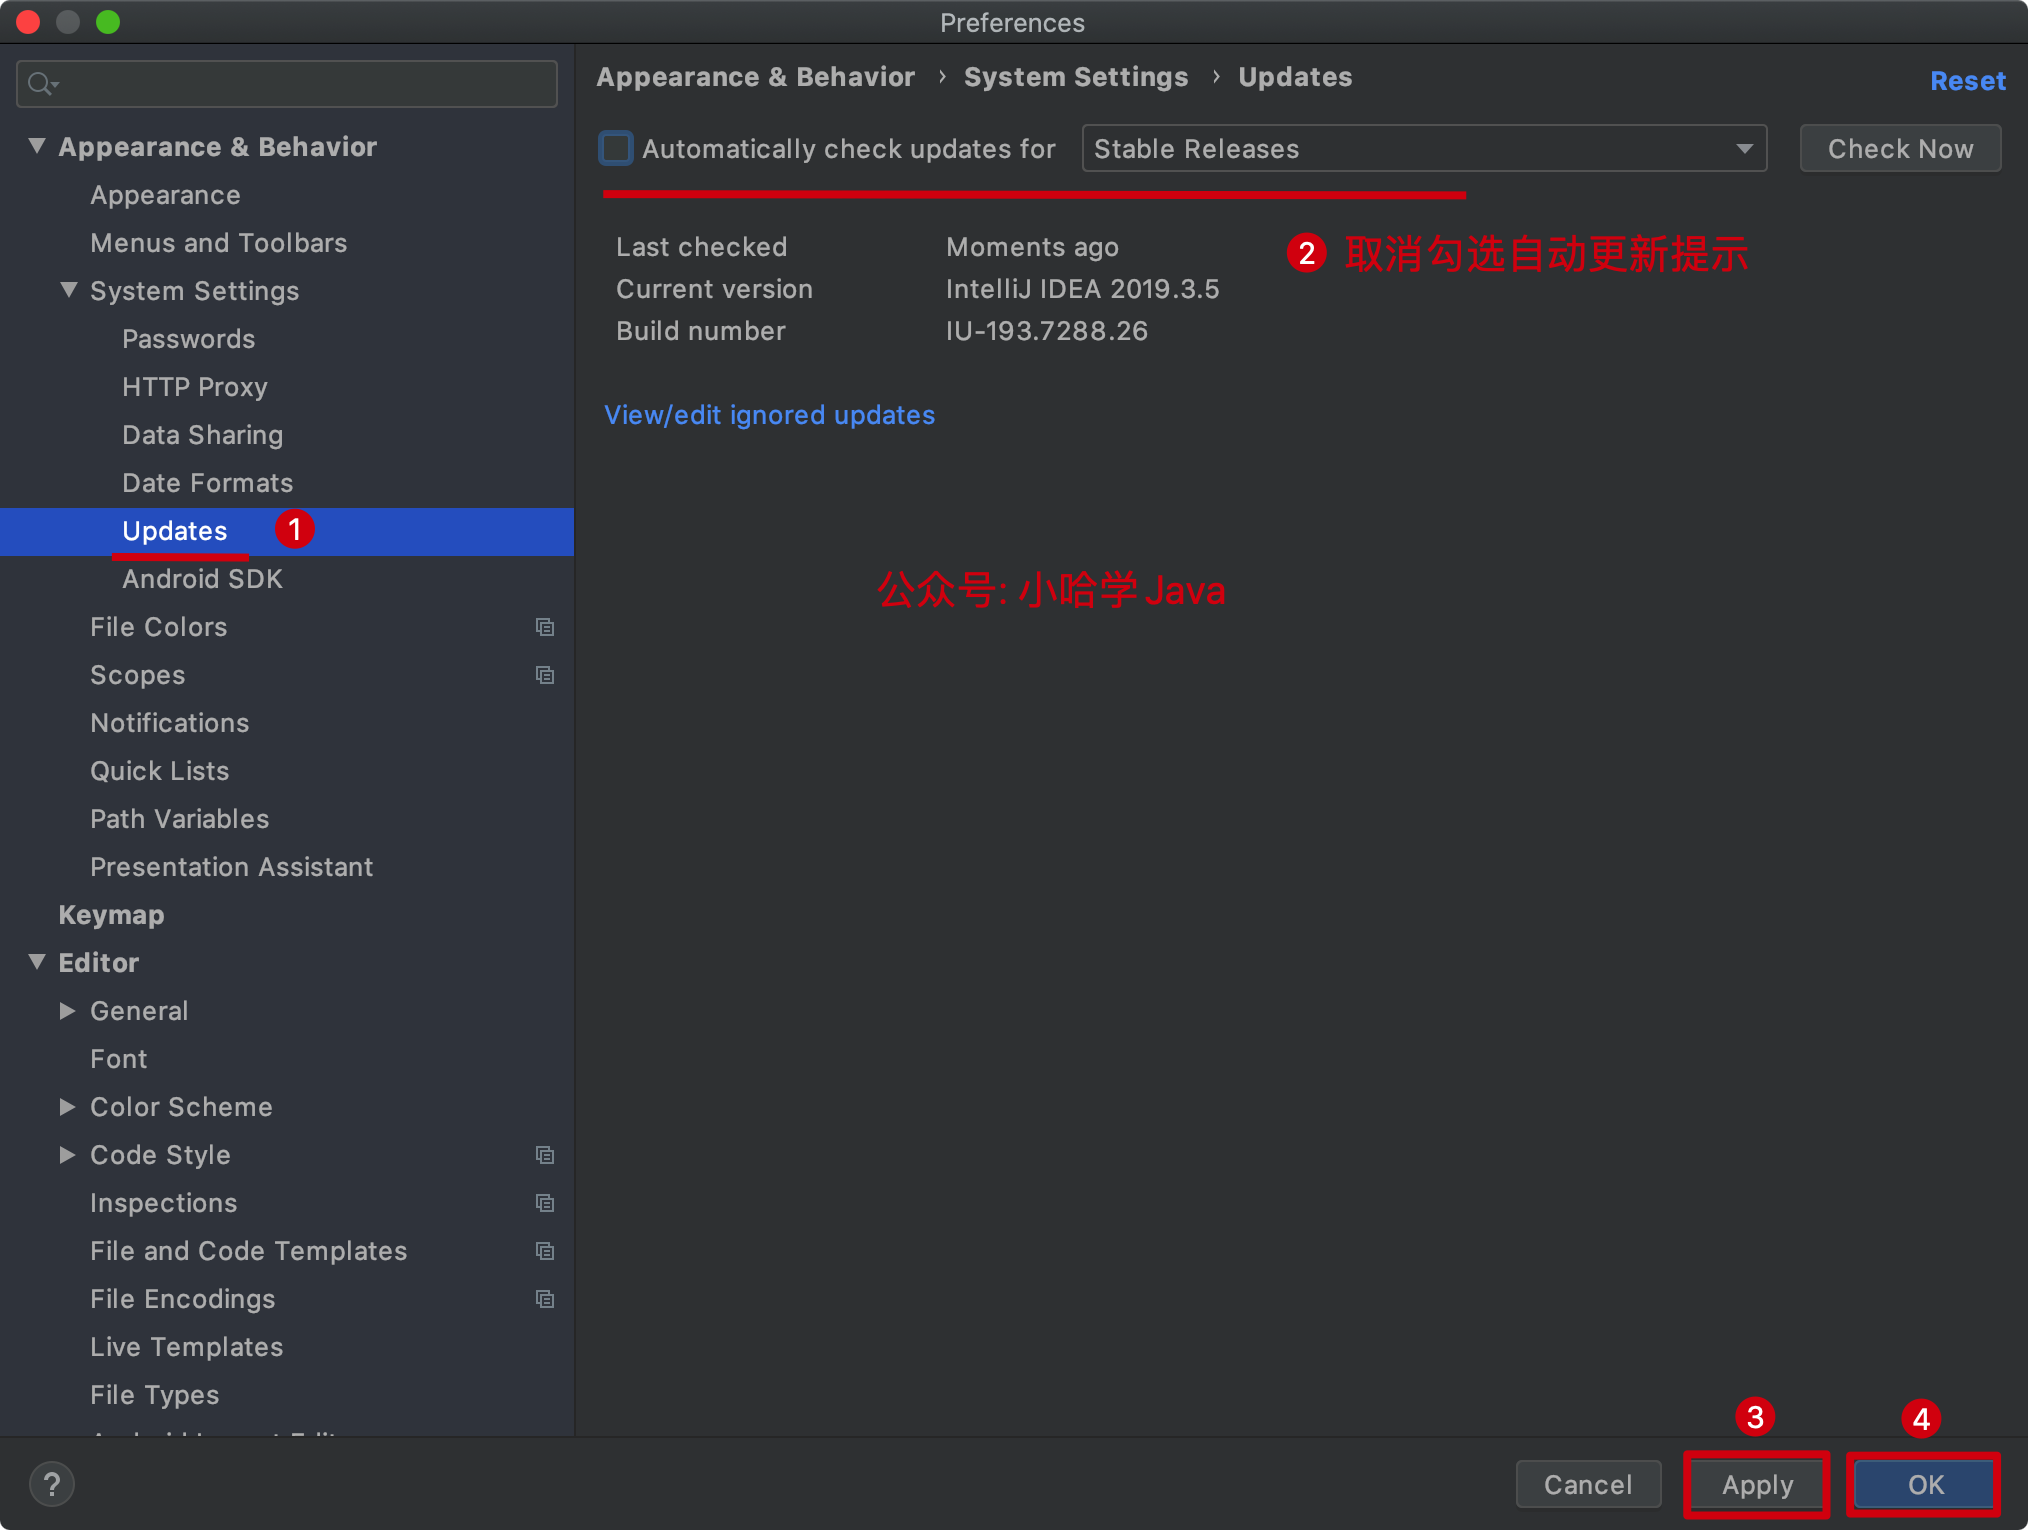2028x1530 pixels.
Task: Select Data Sharing settings
Action: point(203,435)
